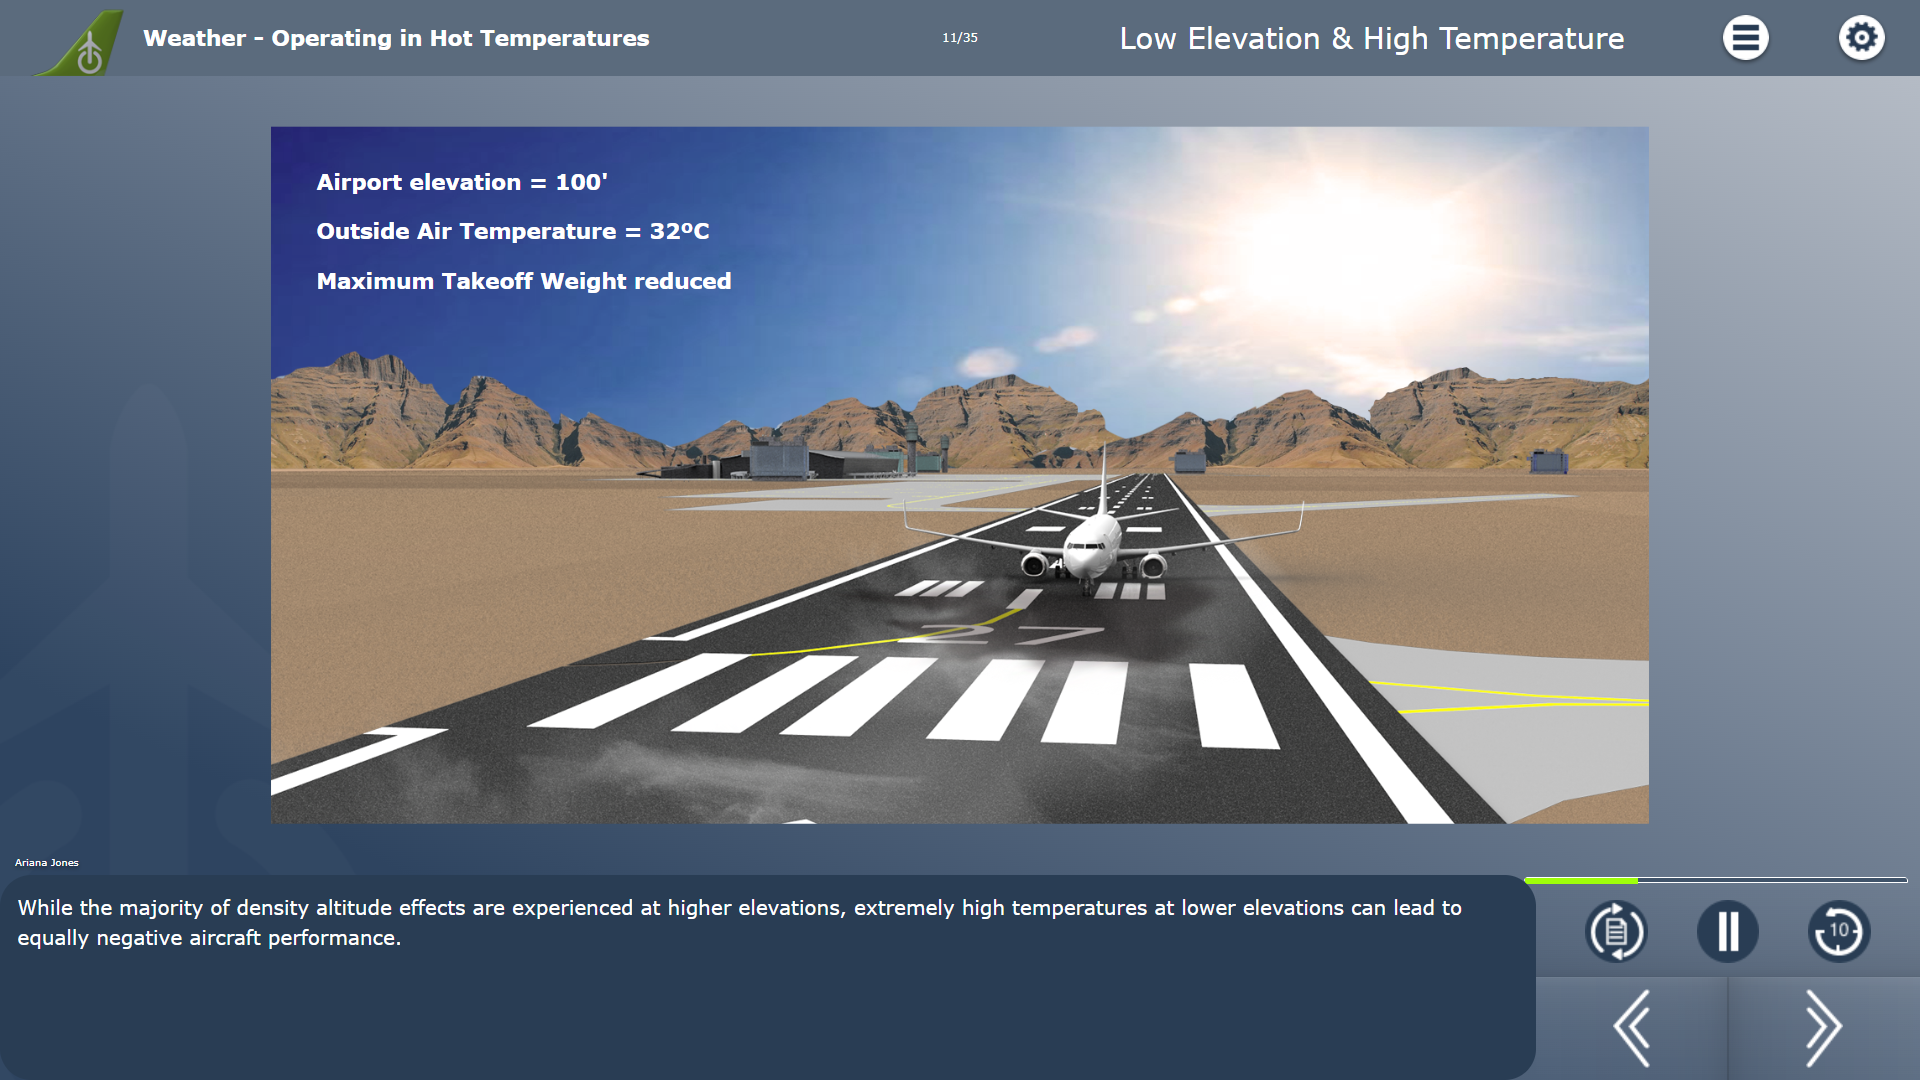Click the runway scene thumbnail image
The height and width of the screenshot is (1080, 1920).
(x=959, y=475)
